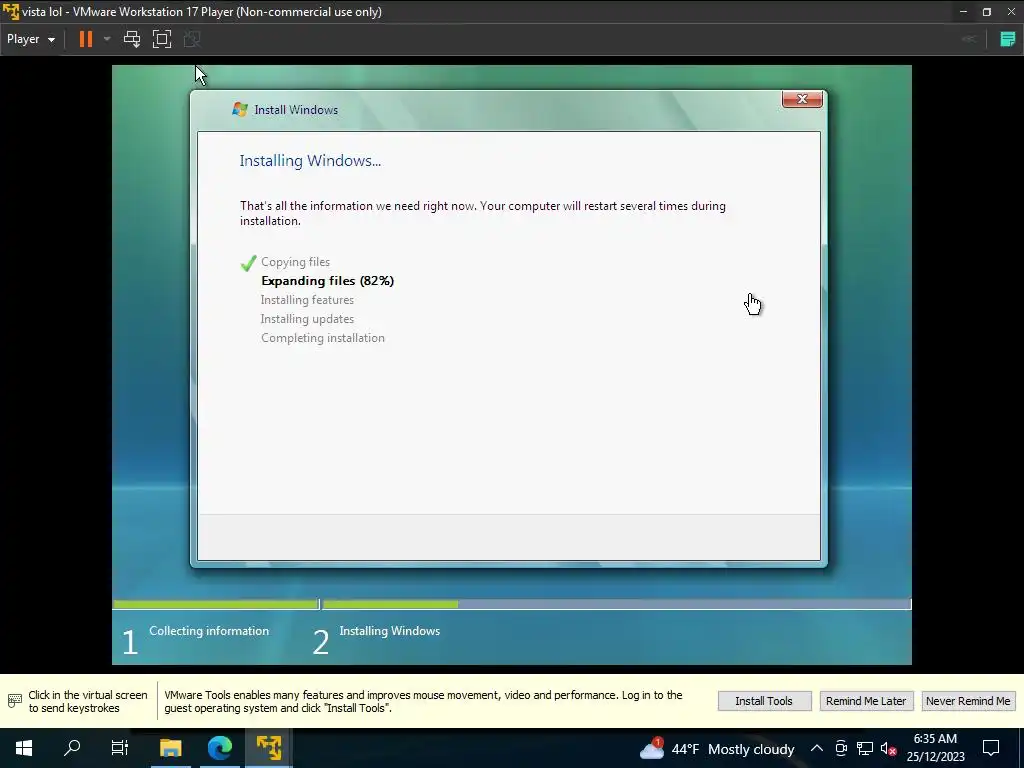Click the 'Installing Windows' stage 2 label
Screen dimensions: 1024x768
point(389,631)
